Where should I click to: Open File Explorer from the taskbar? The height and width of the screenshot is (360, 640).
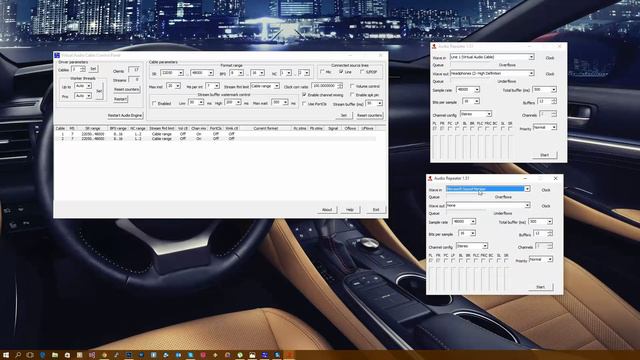click(55, 355)
